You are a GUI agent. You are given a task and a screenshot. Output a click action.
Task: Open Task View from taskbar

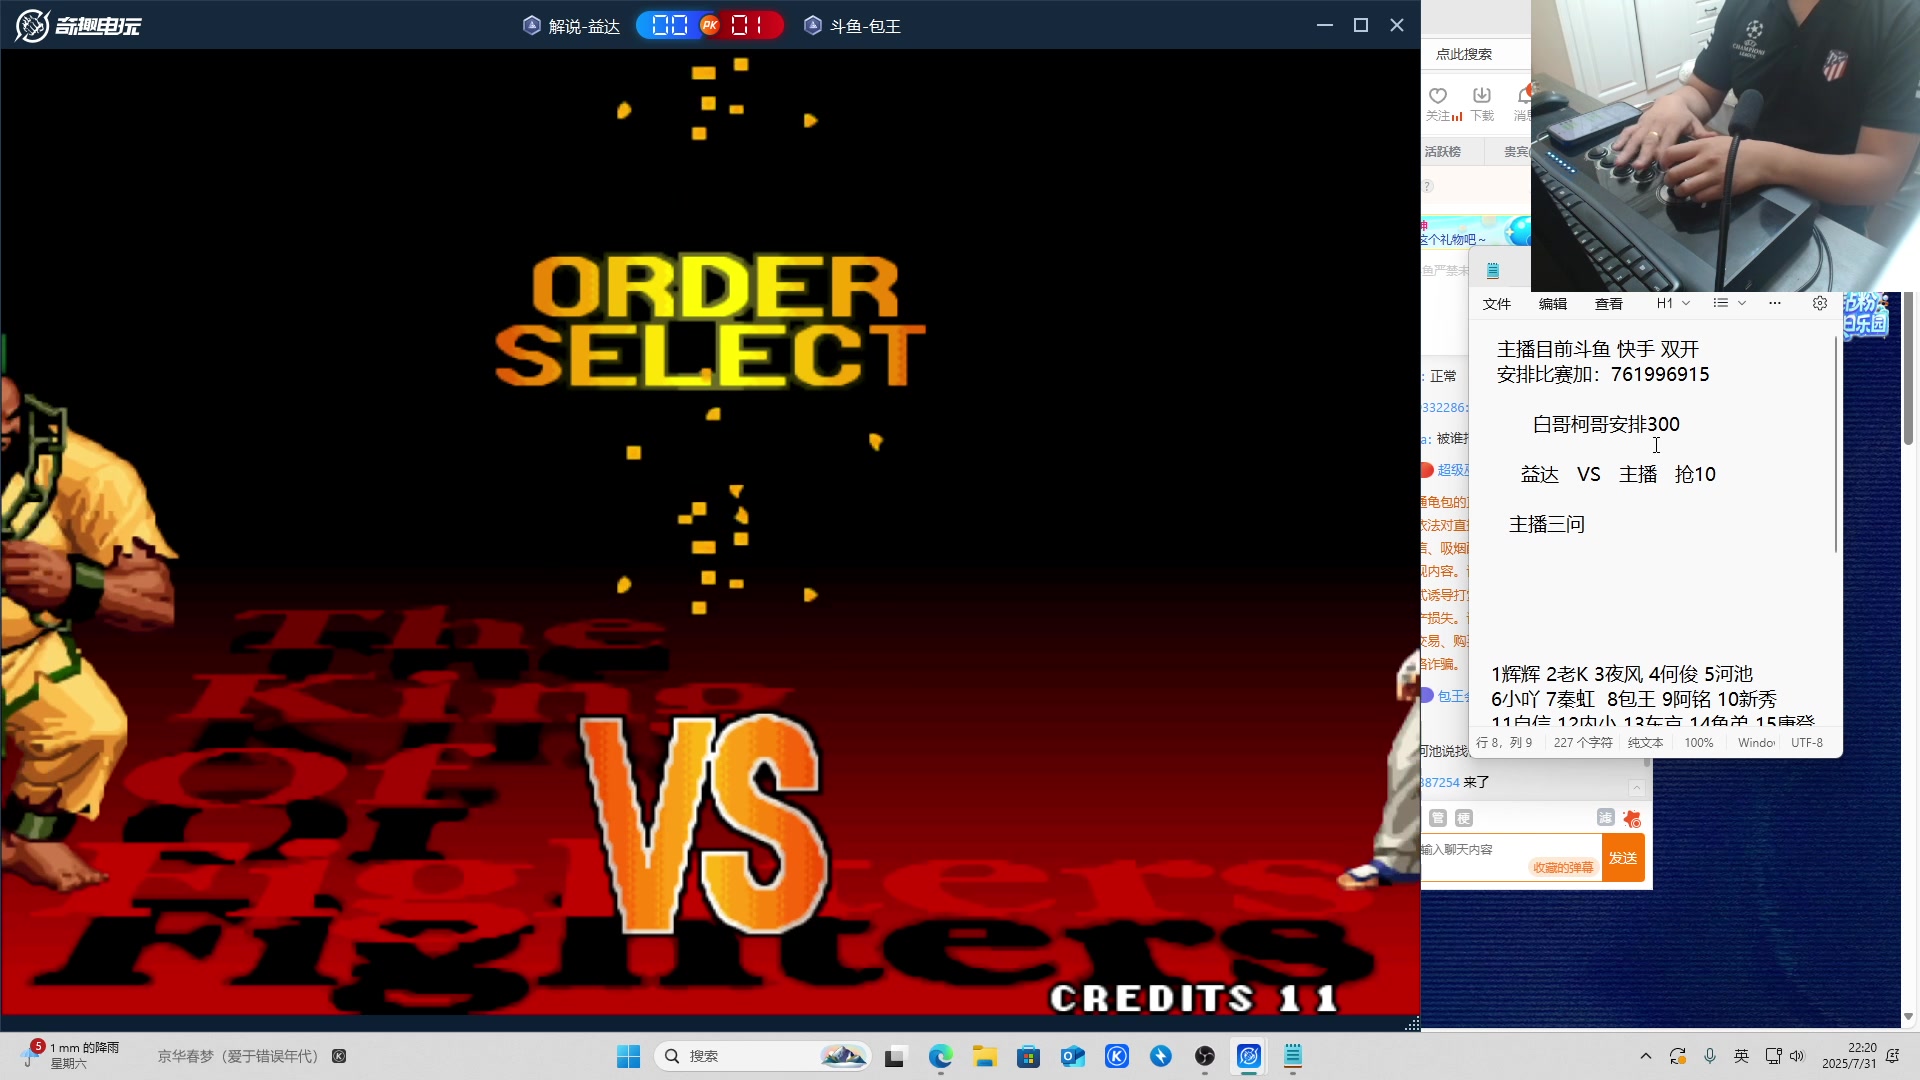pyautogui.click(x=895, y=1056)
